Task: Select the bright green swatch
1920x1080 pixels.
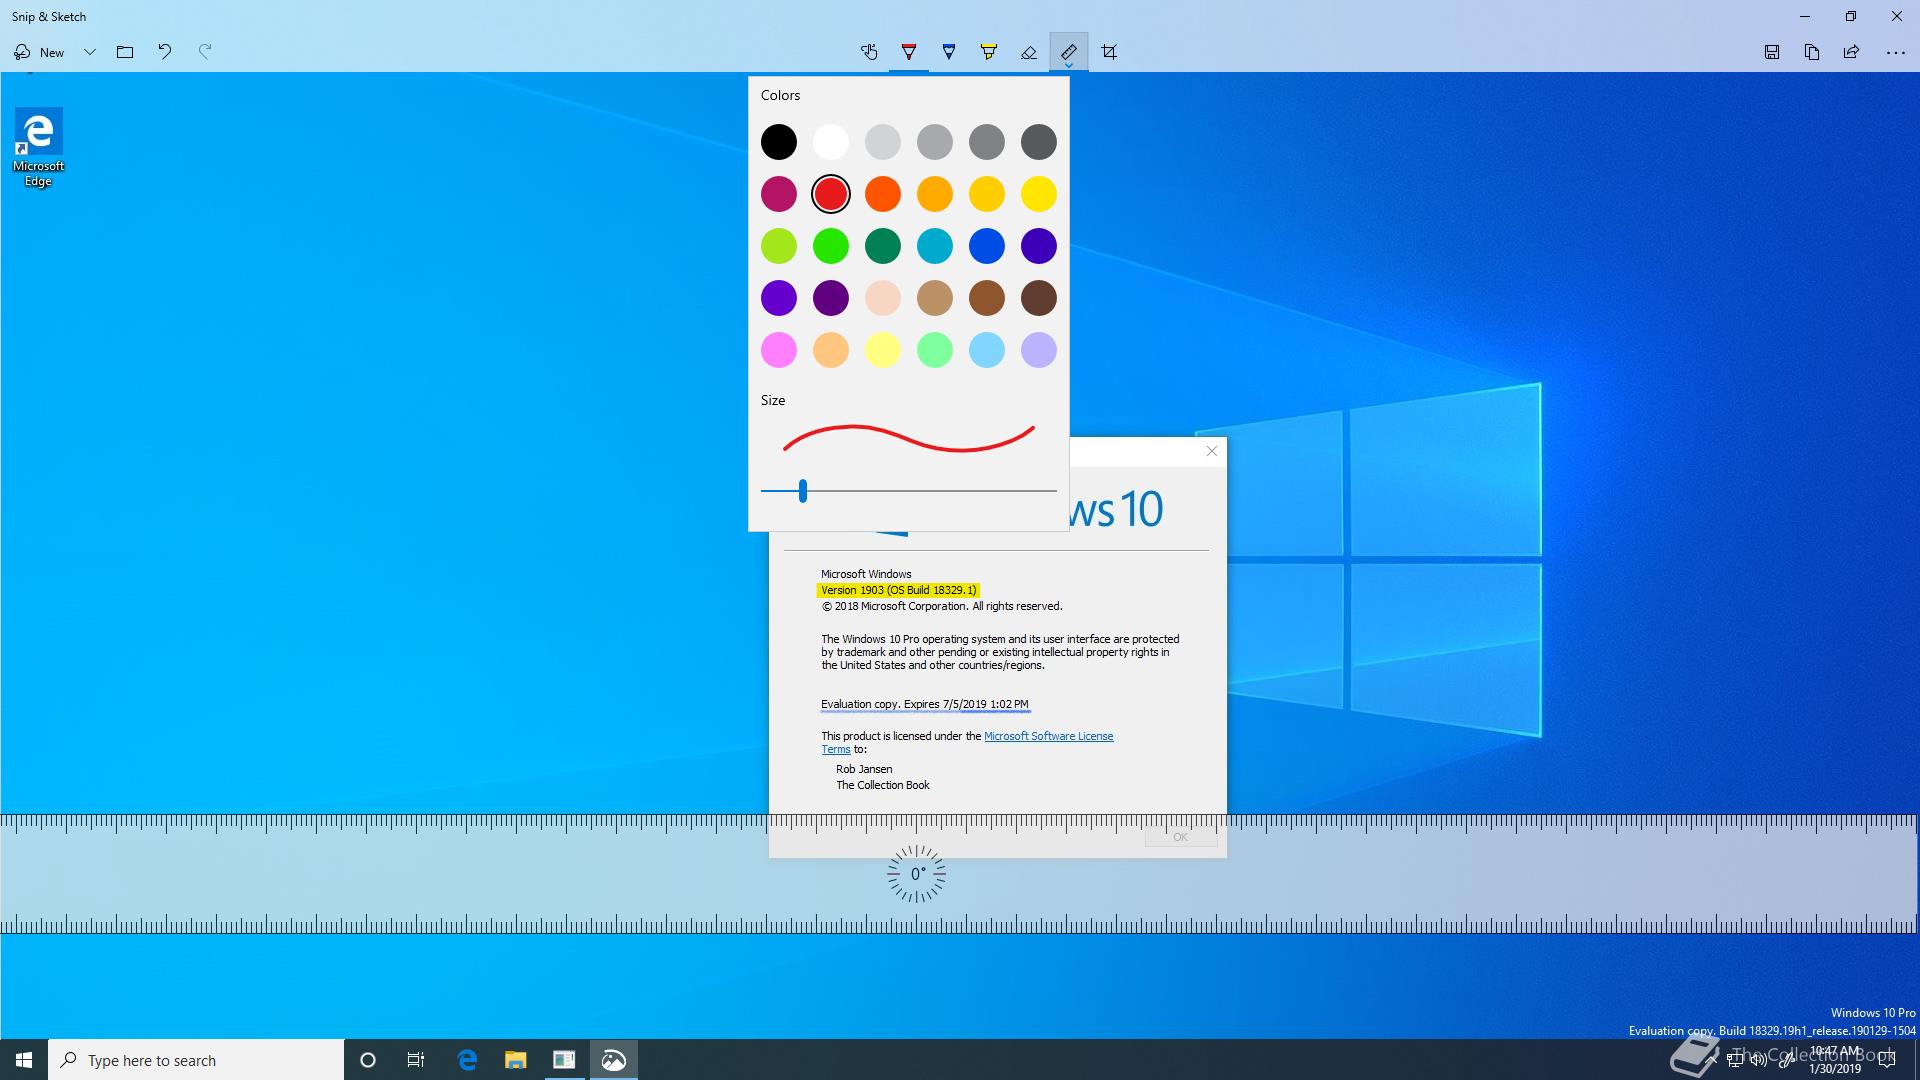Action: 831,246
